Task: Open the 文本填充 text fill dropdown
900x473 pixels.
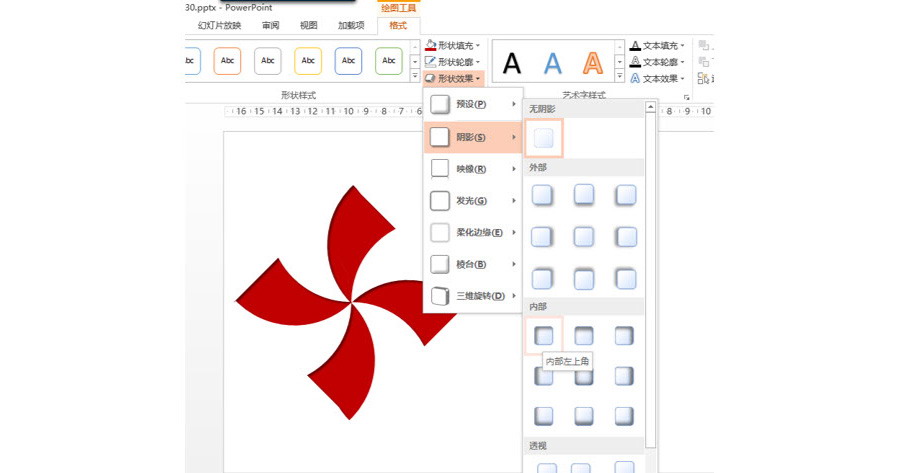Action: click(657, 45)
